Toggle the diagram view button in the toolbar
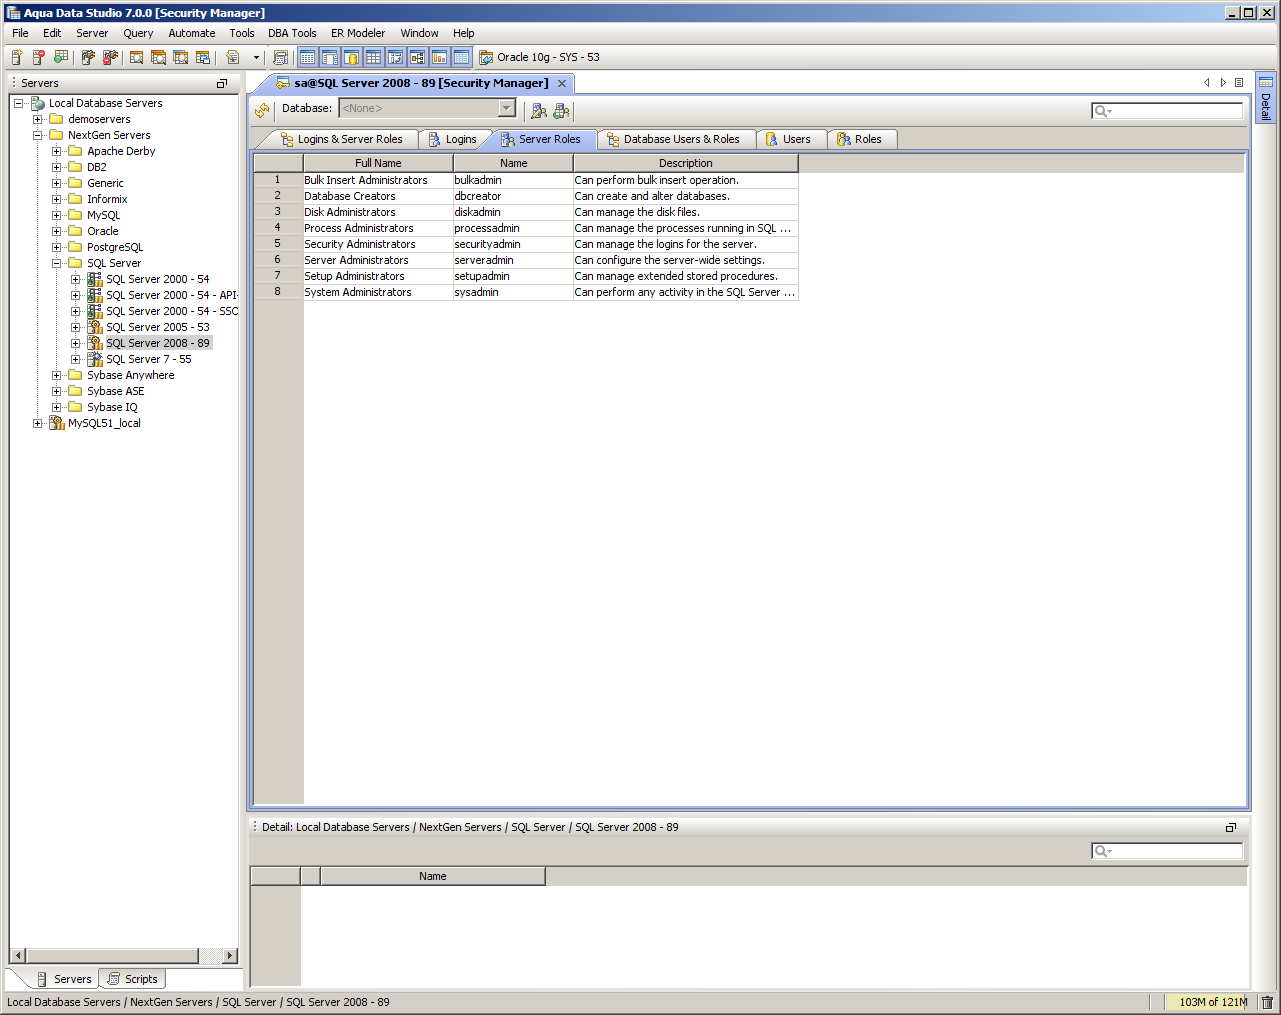The image size is (1281, 1015). [417, 57]
